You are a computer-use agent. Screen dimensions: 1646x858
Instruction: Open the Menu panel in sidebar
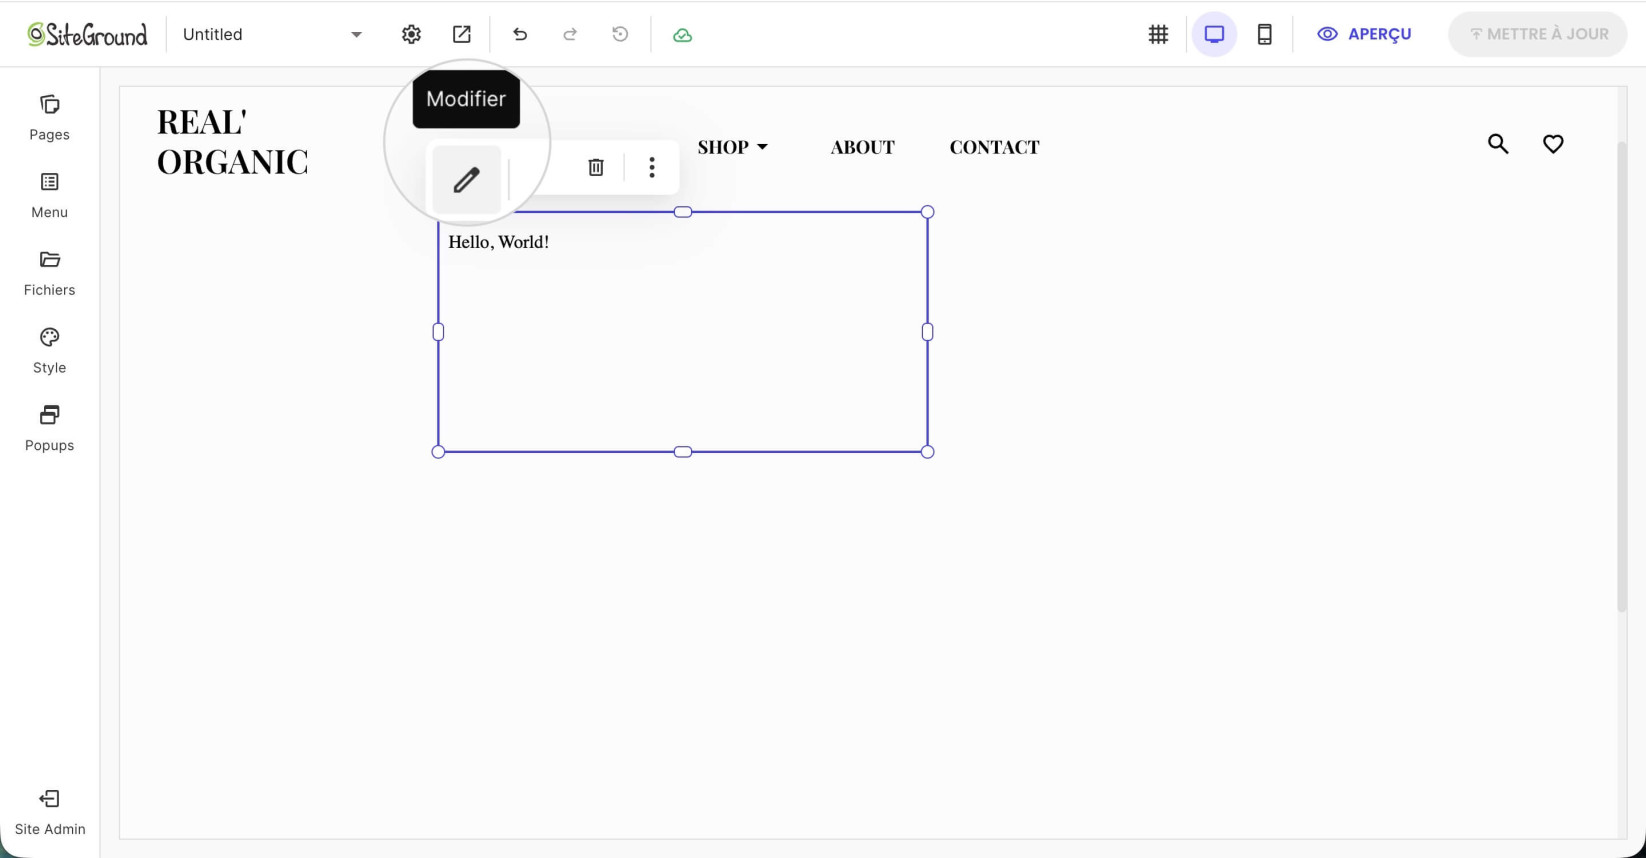coord(49,195)
